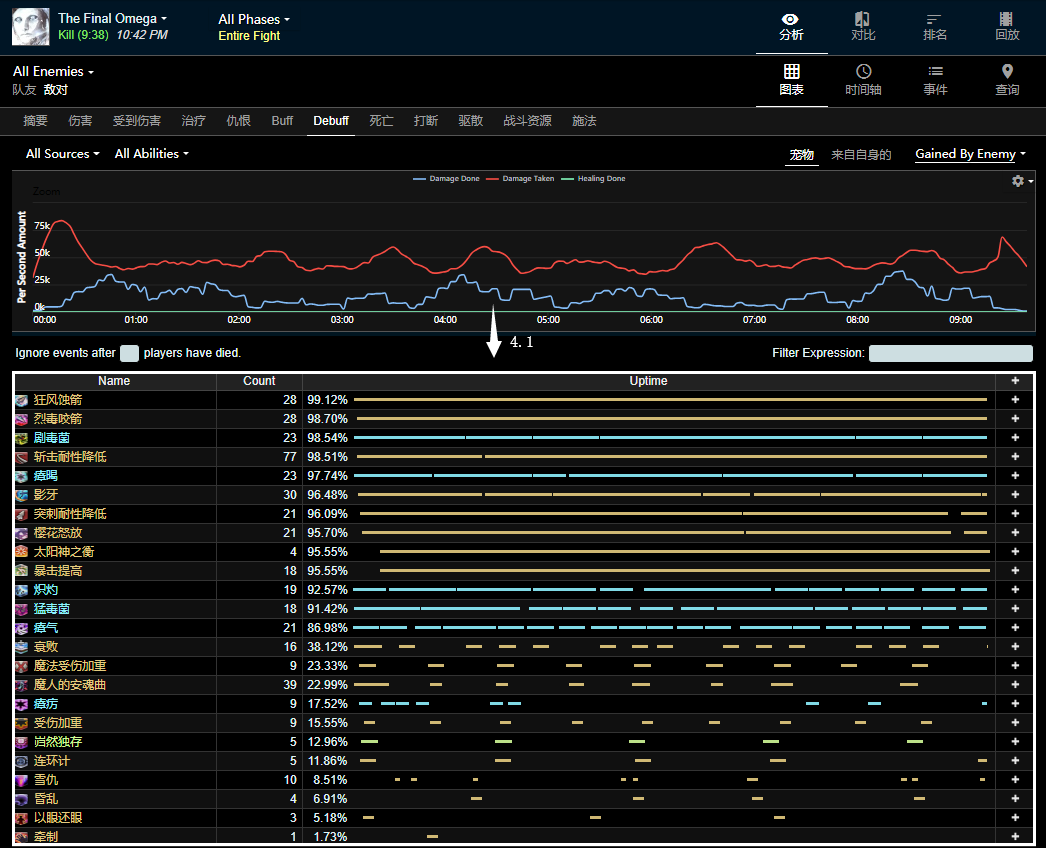Open the All Phases dropdown
The width and height of the screenshot is (1046, 848).
(x=254, y=19)
